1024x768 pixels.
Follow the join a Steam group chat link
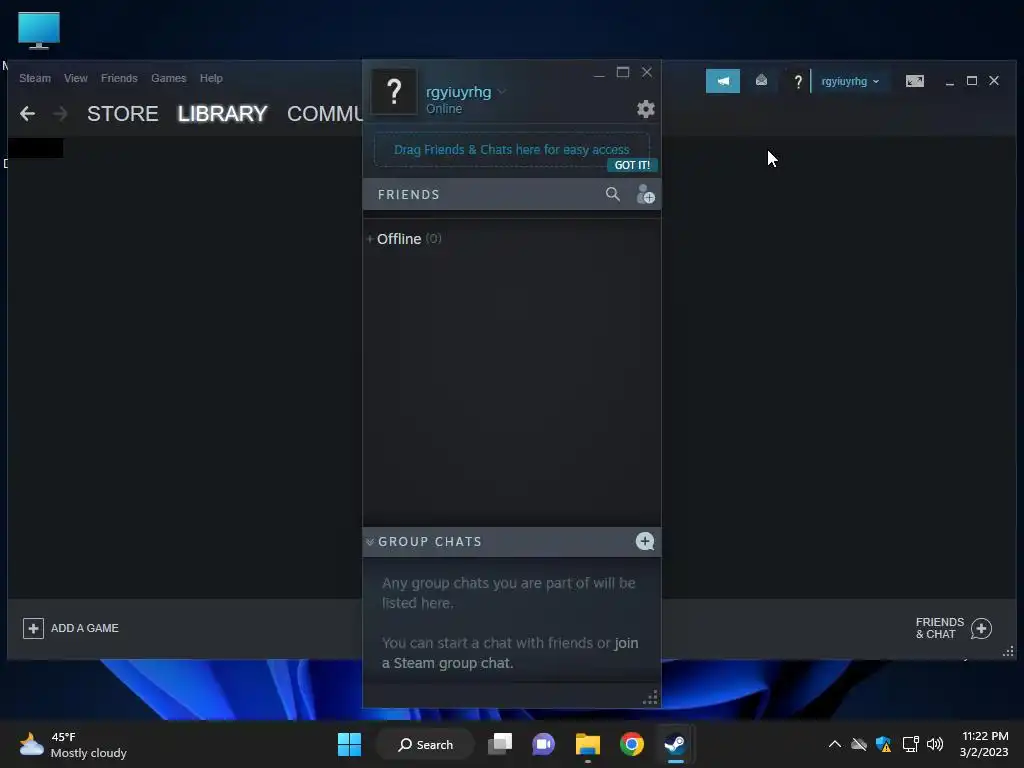click(510, 653)
